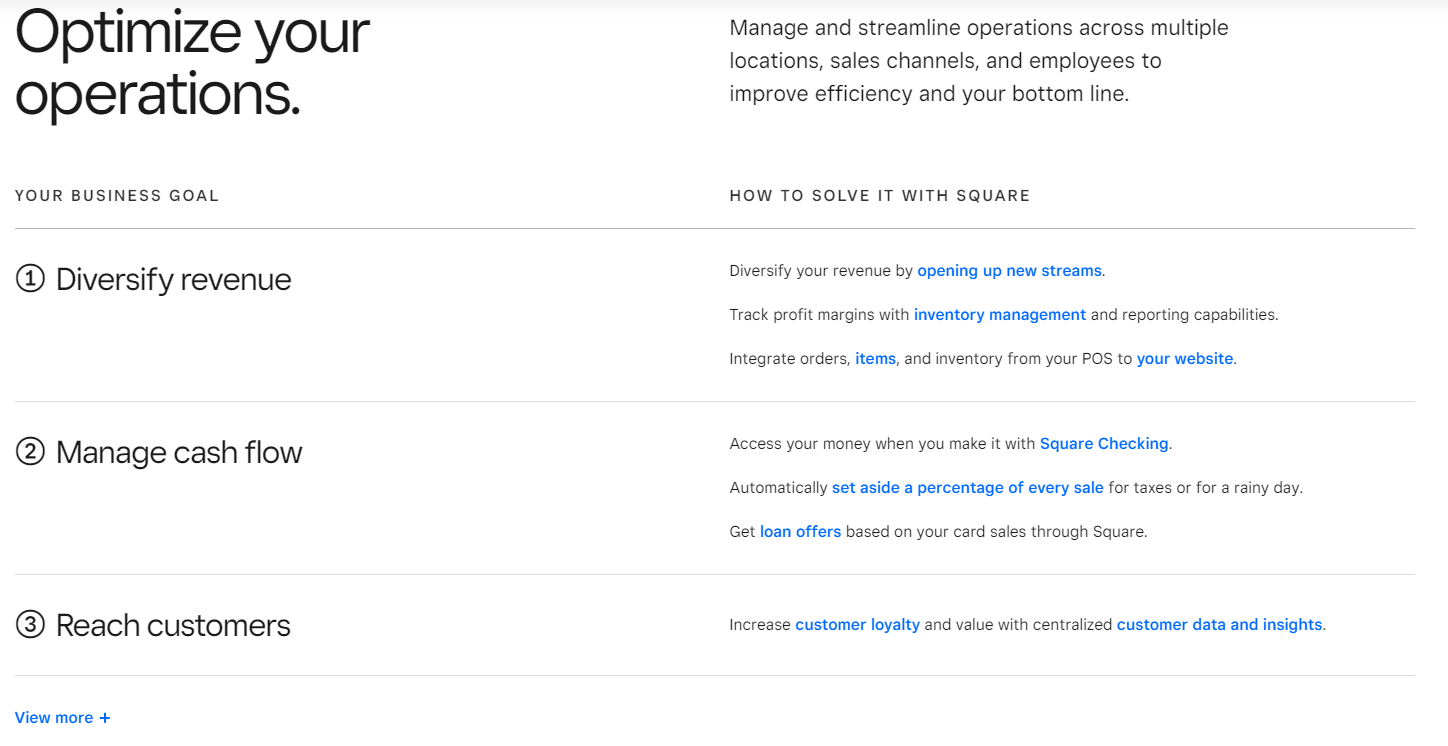This screenshot has width=1448, height=746.
Task: Click the circled number 1 icon
Action: (31, 280)
